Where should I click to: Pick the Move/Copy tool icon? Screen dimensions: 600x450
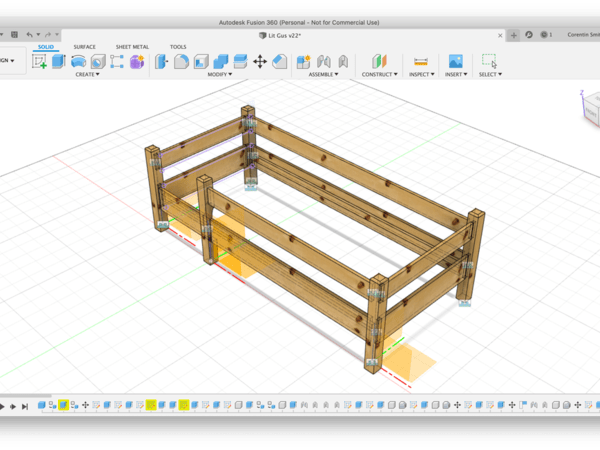click(260, 62)
